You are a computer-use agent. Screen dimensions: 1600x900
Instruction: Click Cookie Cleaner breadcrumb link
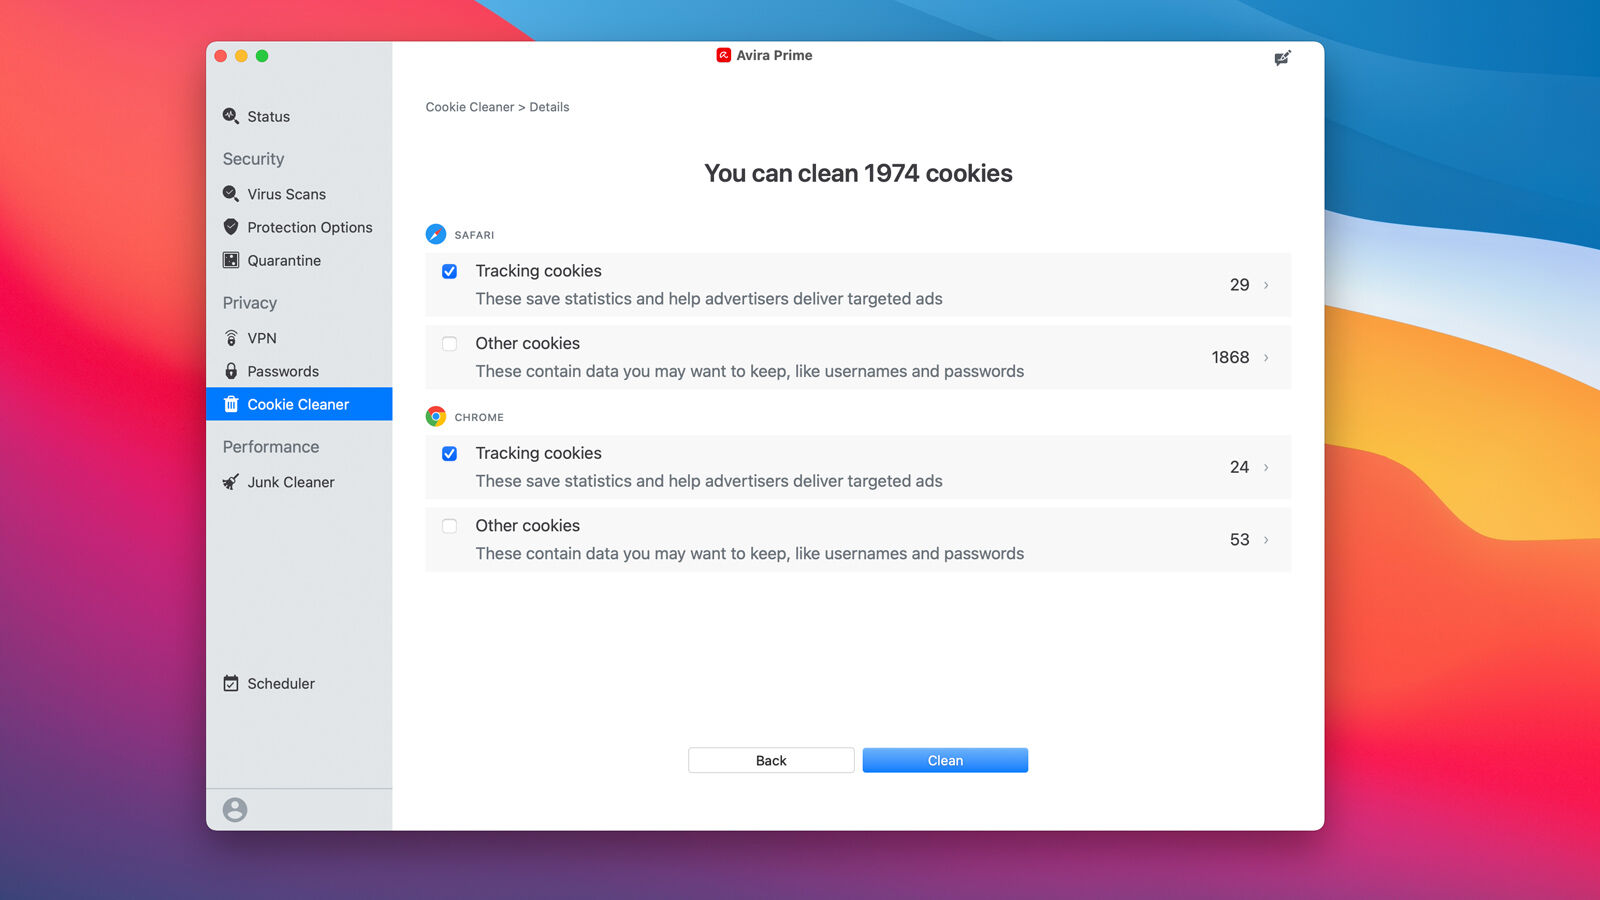[x=470, y=107]
